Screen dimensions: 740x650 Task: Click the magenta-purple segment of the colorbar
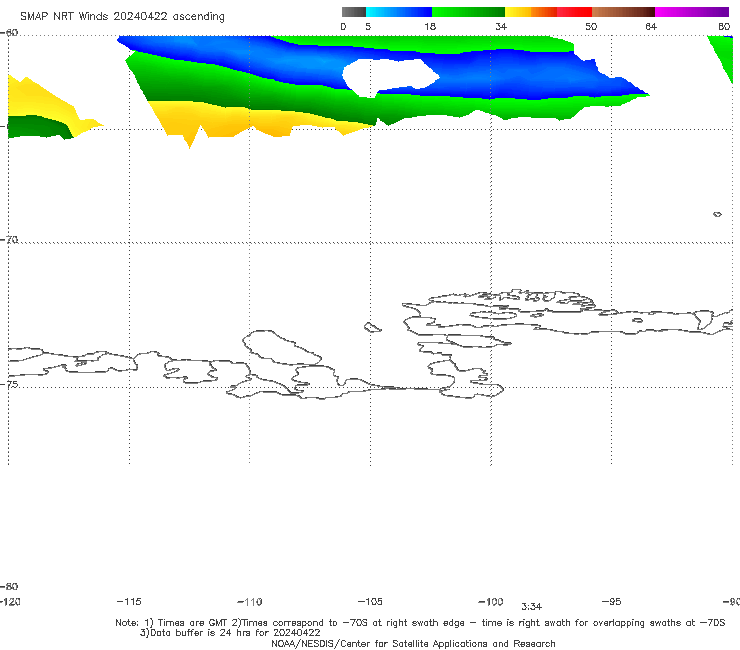click(692, 12)
